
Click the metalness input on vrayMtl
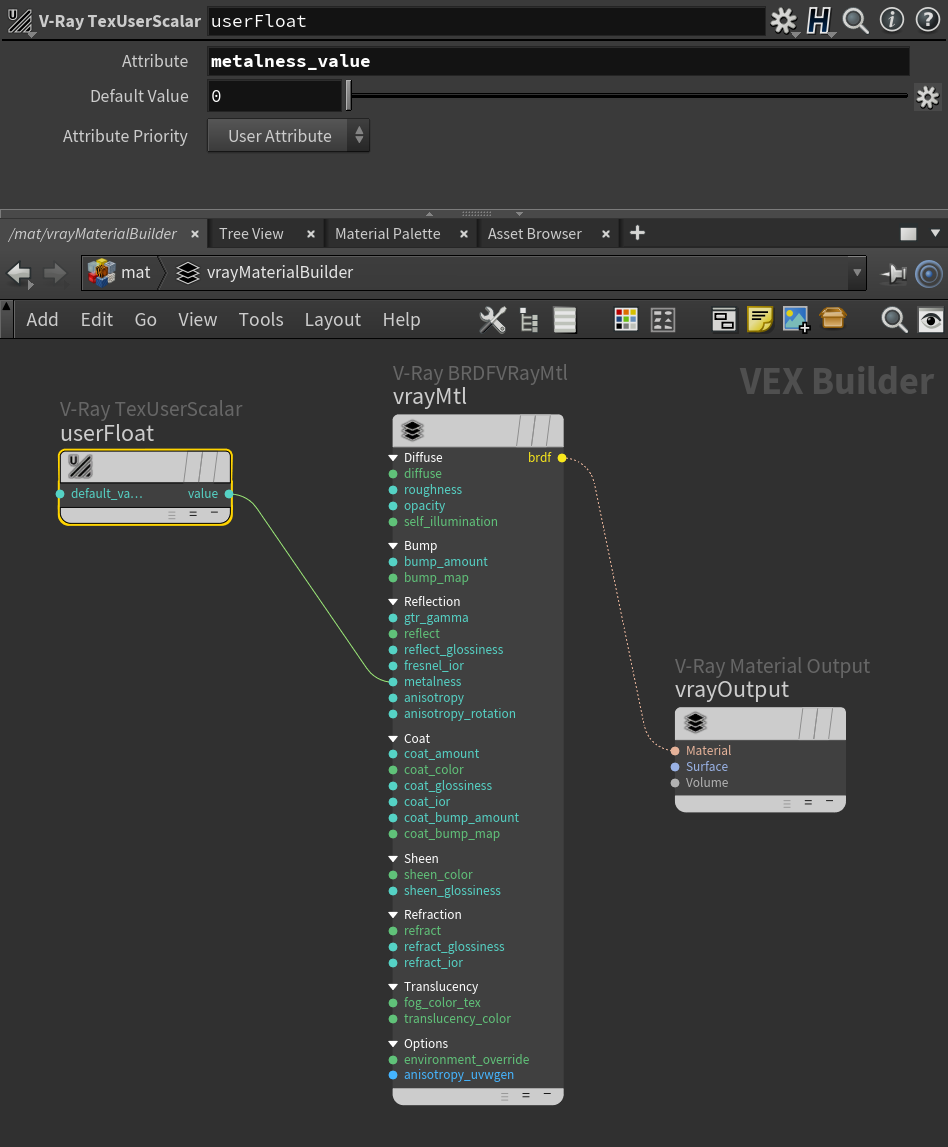[394, 682]
